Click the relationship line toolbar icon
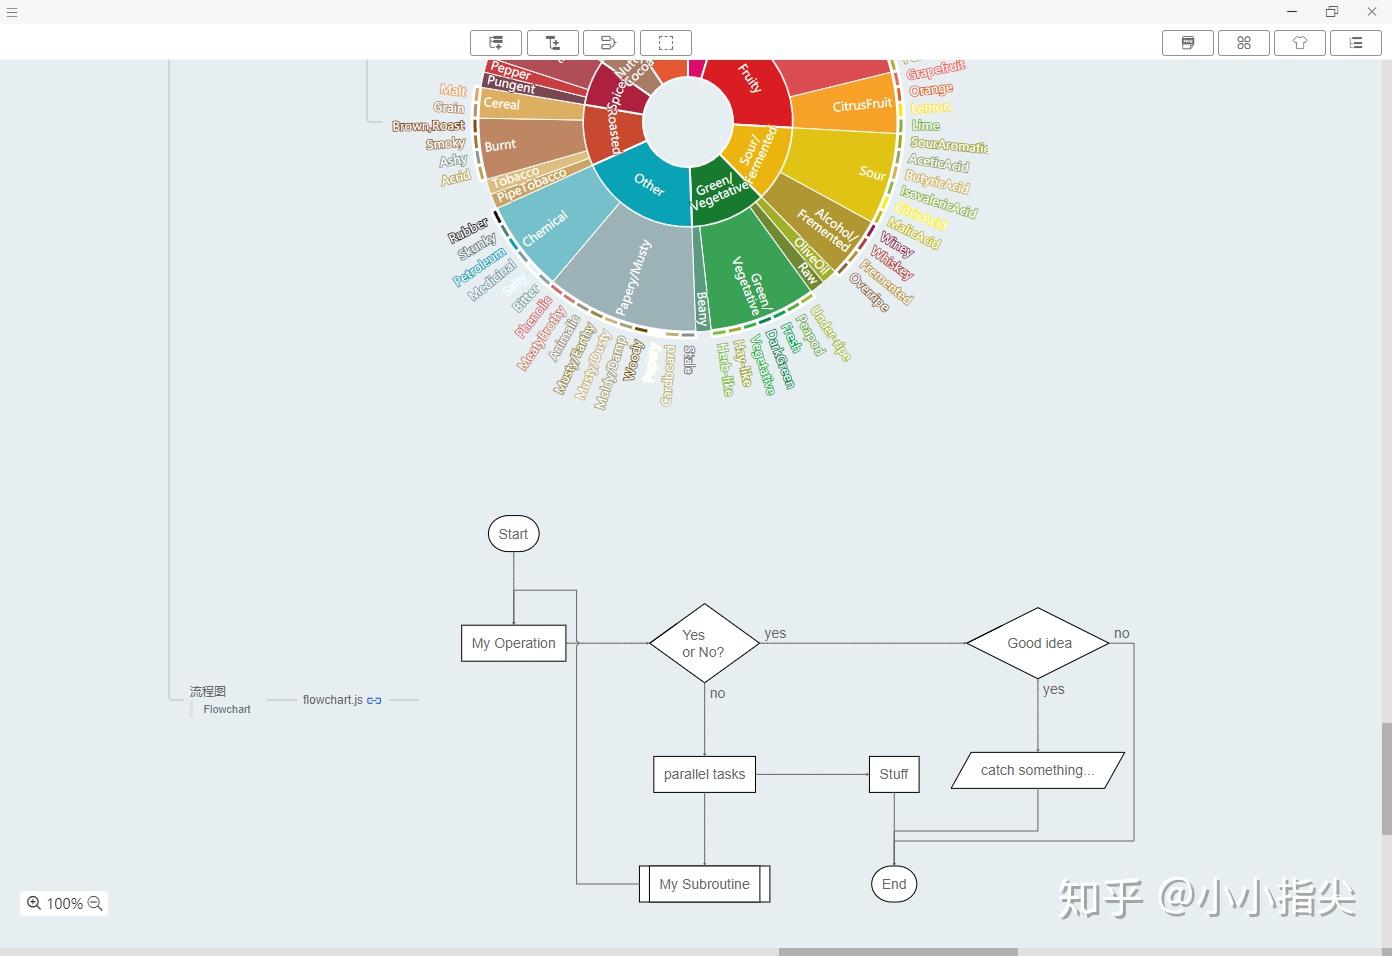Viewport: 1392px width, 956px height. click(x=609, y=43)
